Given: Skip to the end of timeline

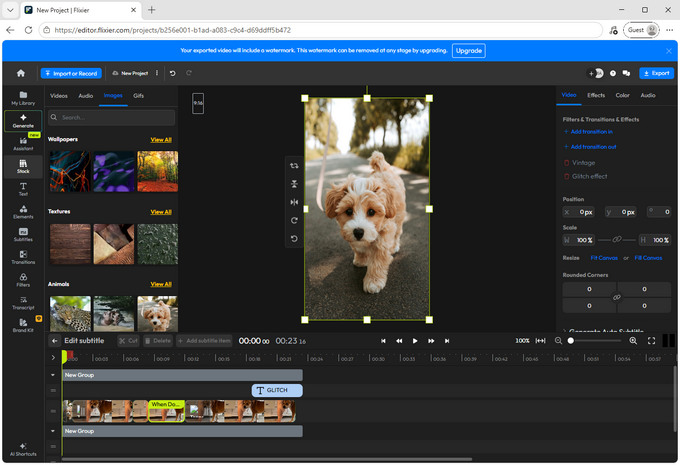Looking at the screenshot, I should click(x=447, y=341).
